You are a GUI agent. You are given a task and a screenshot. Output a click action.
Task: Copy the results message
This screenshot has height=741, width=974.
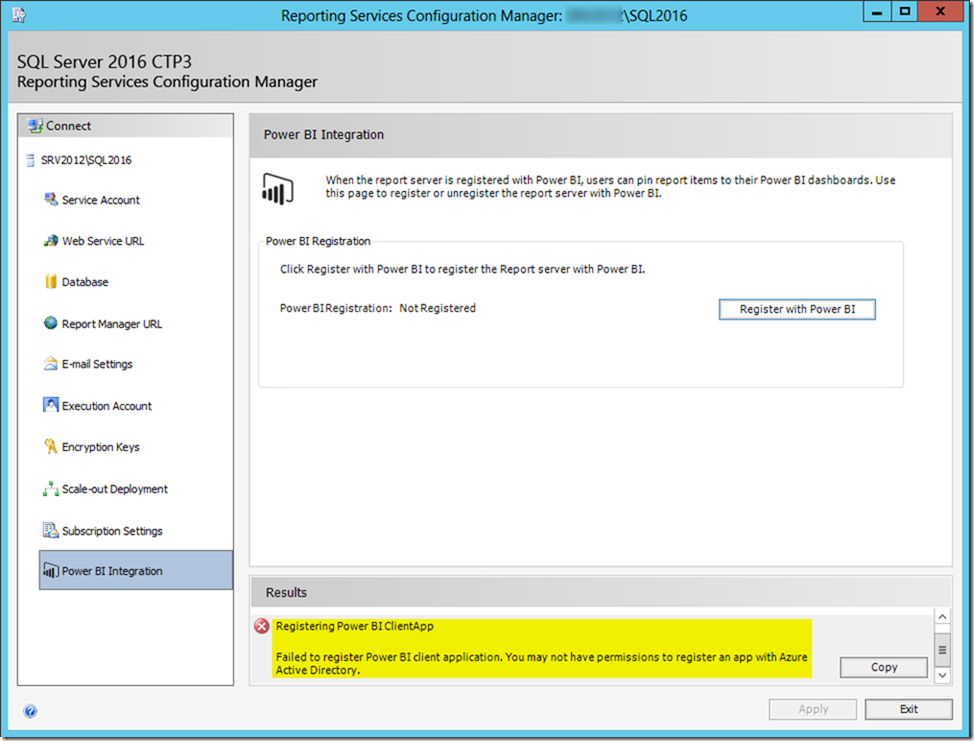[x=883, y=667]
